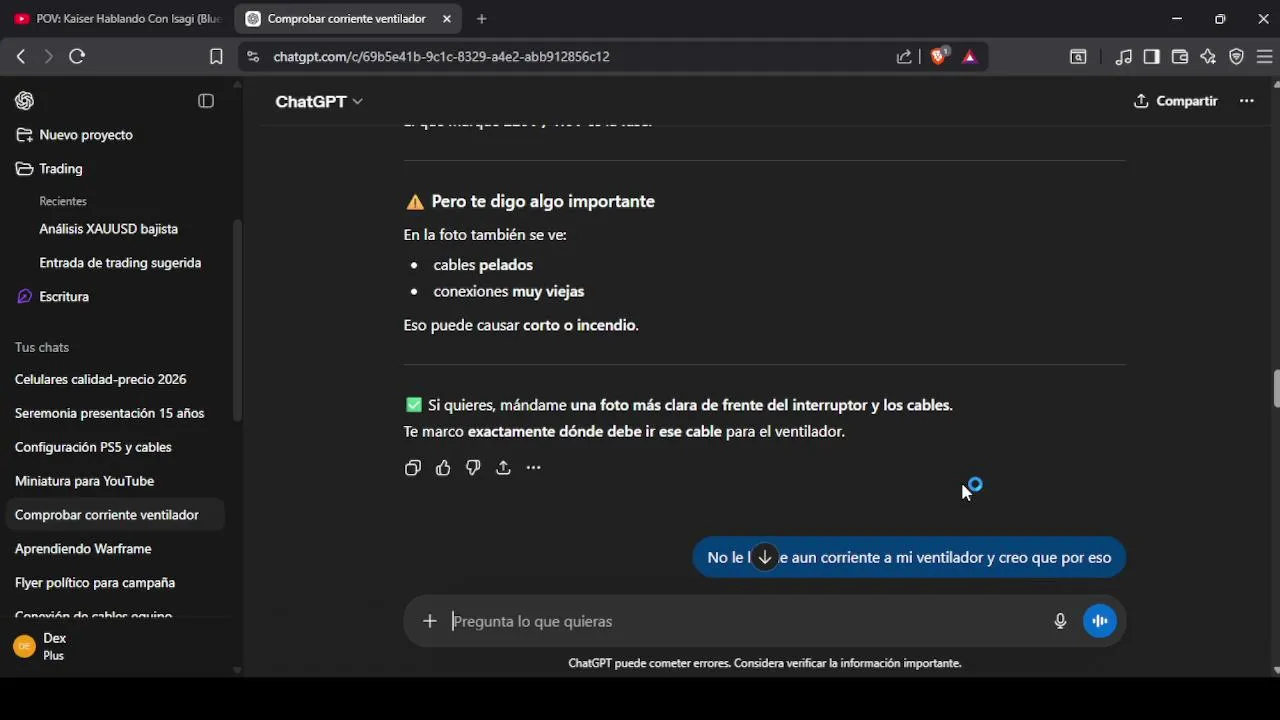Viewport: 1280px width, 720px height.
Task: Bookmark this page with bookmark icon
Action: [216, 57]
